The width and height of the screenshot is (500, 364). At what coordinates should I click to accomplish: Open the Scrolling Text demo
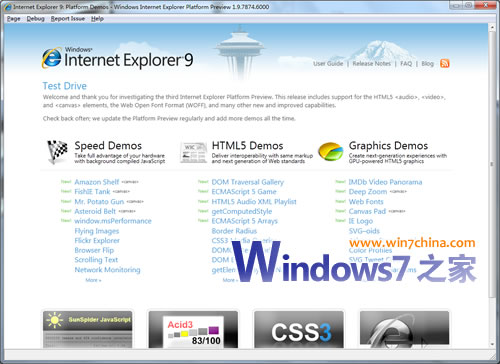pyautogui.click(x=96, y=260)
